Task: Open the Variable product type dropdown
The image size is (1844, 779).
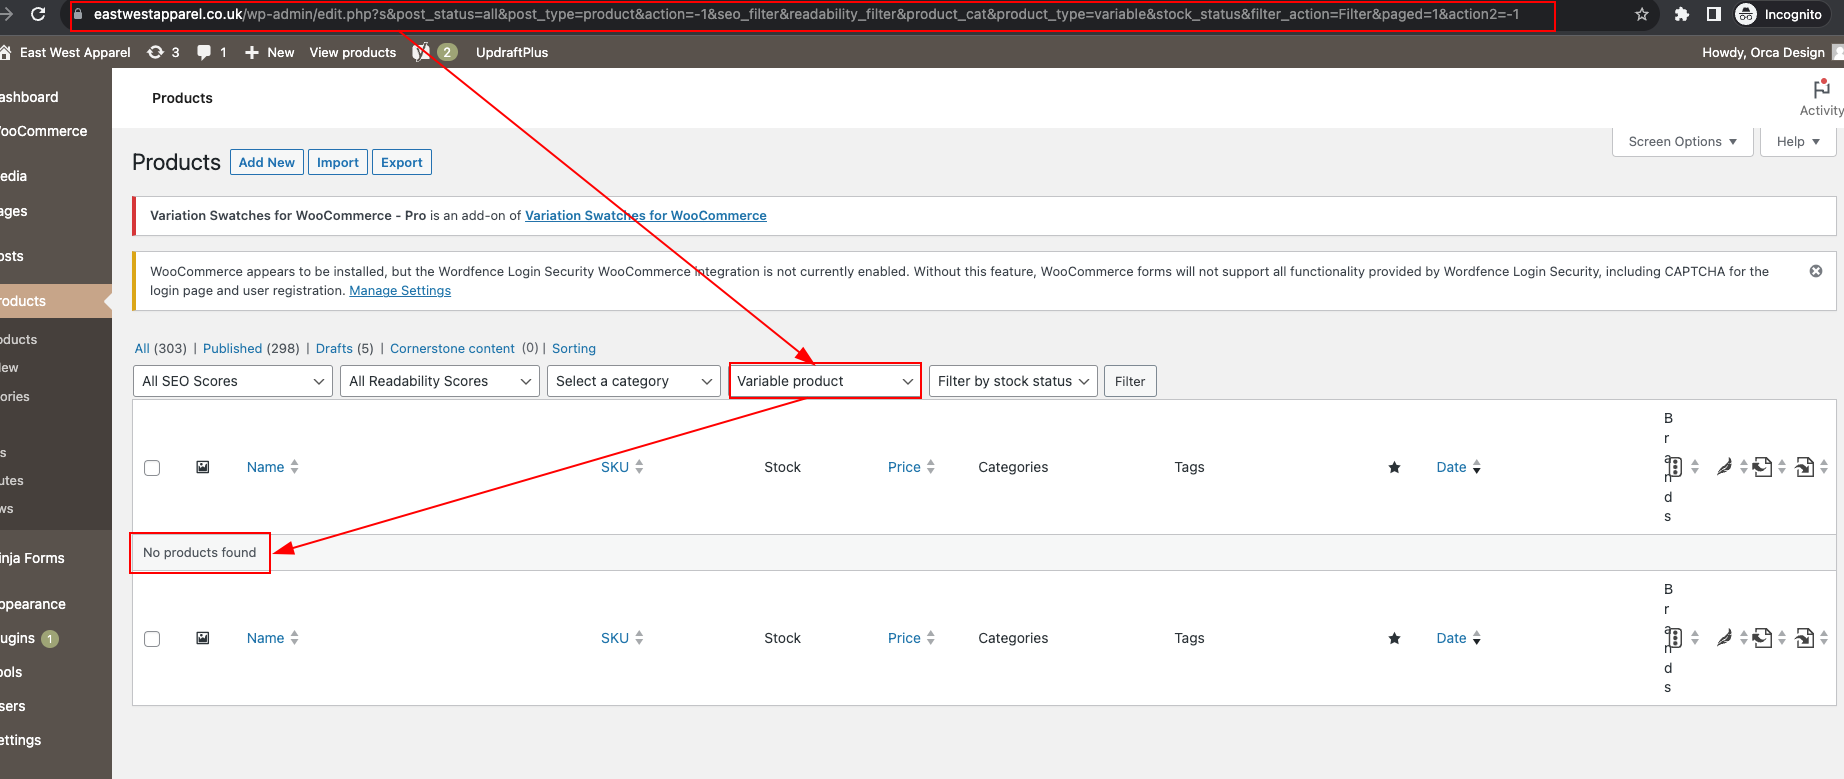Action: pyautogui.click(x=825, y=381)
